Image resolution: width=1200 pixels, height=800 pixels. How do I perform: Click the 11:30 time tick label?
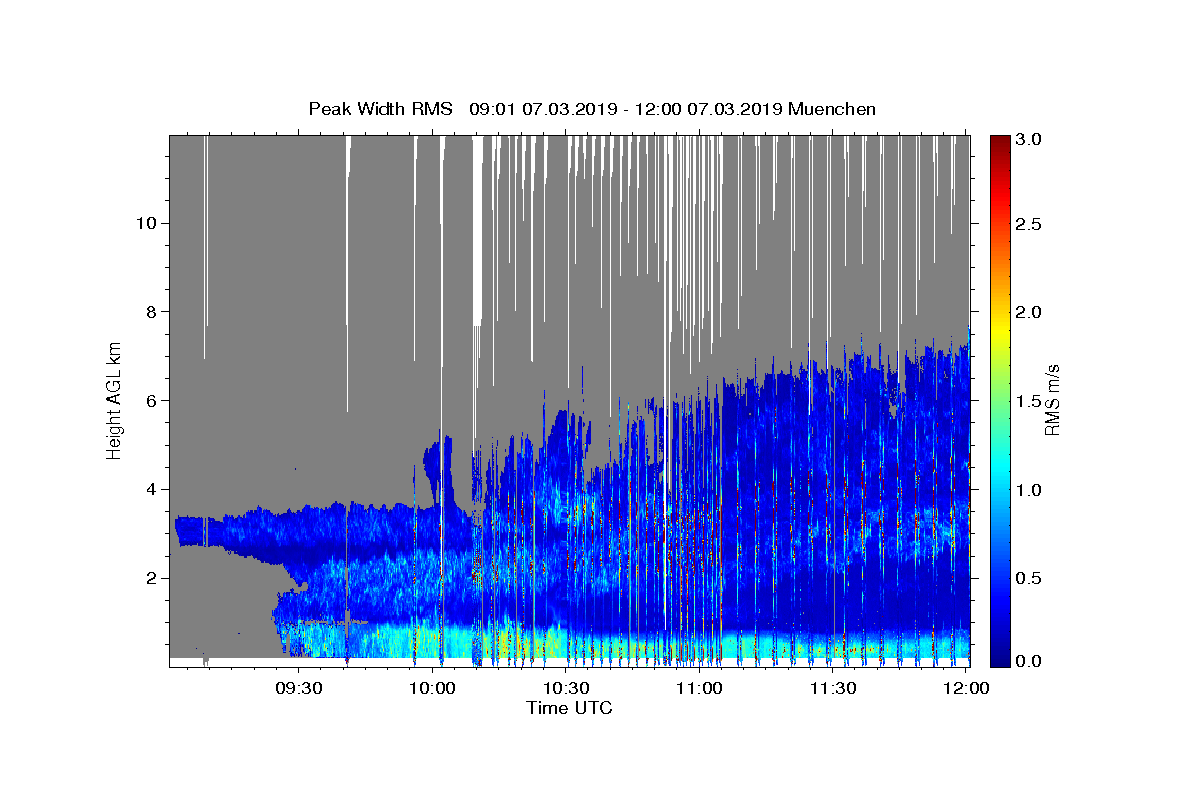click(x=833, y=689)
